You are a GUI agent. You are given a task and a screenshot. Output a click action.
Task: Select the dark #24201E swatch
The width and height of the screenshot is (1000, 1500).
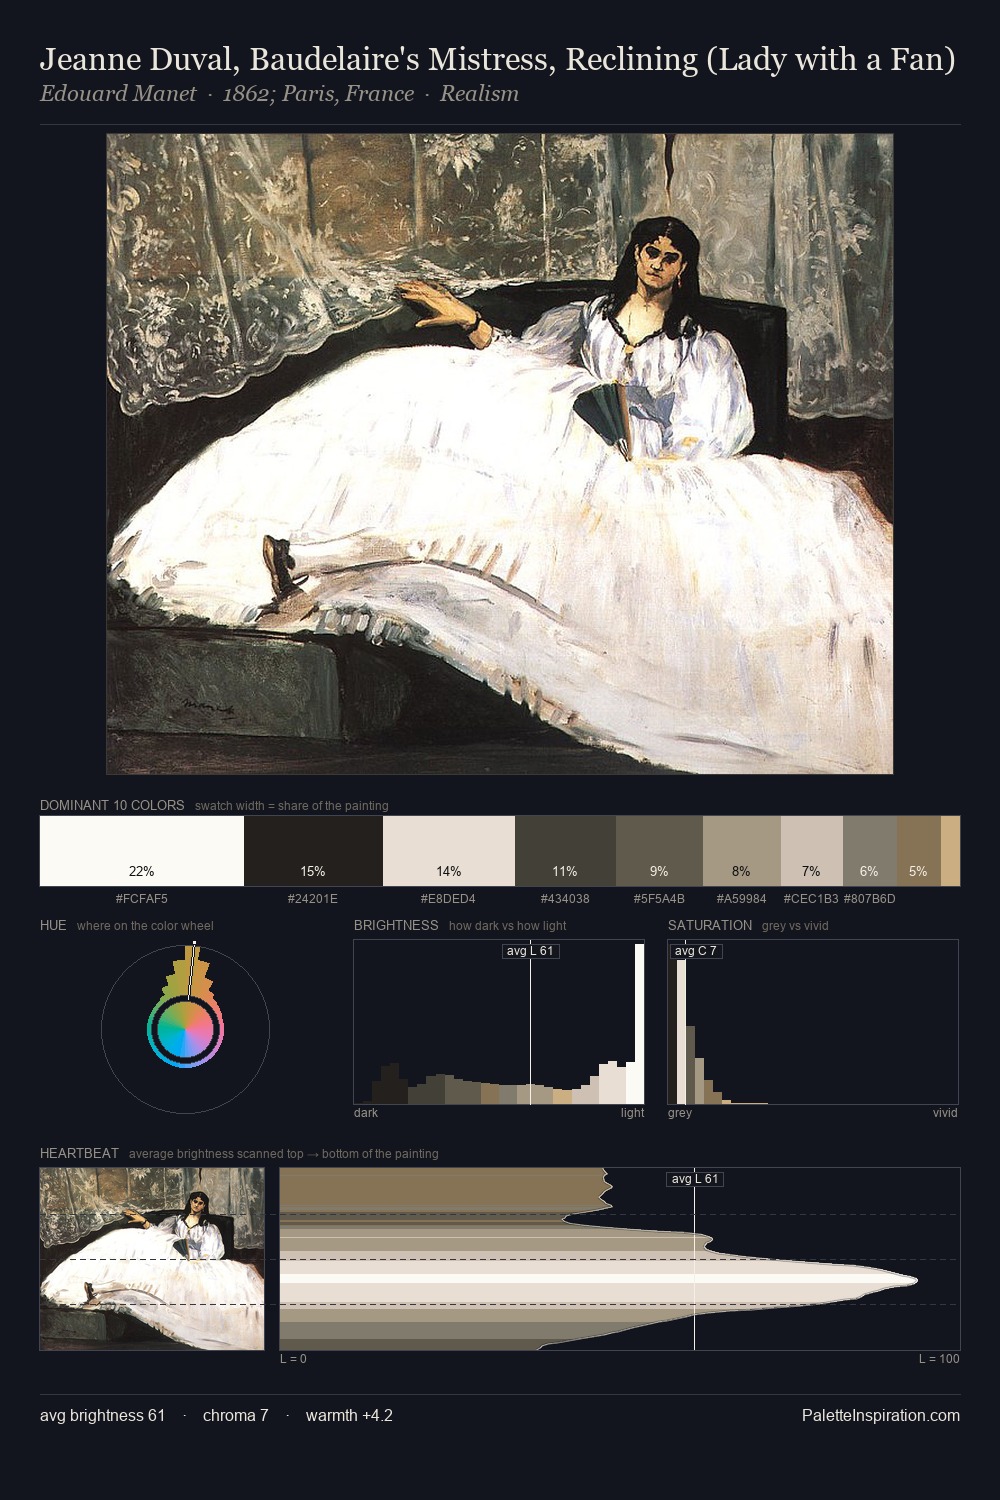pos(313,851)
